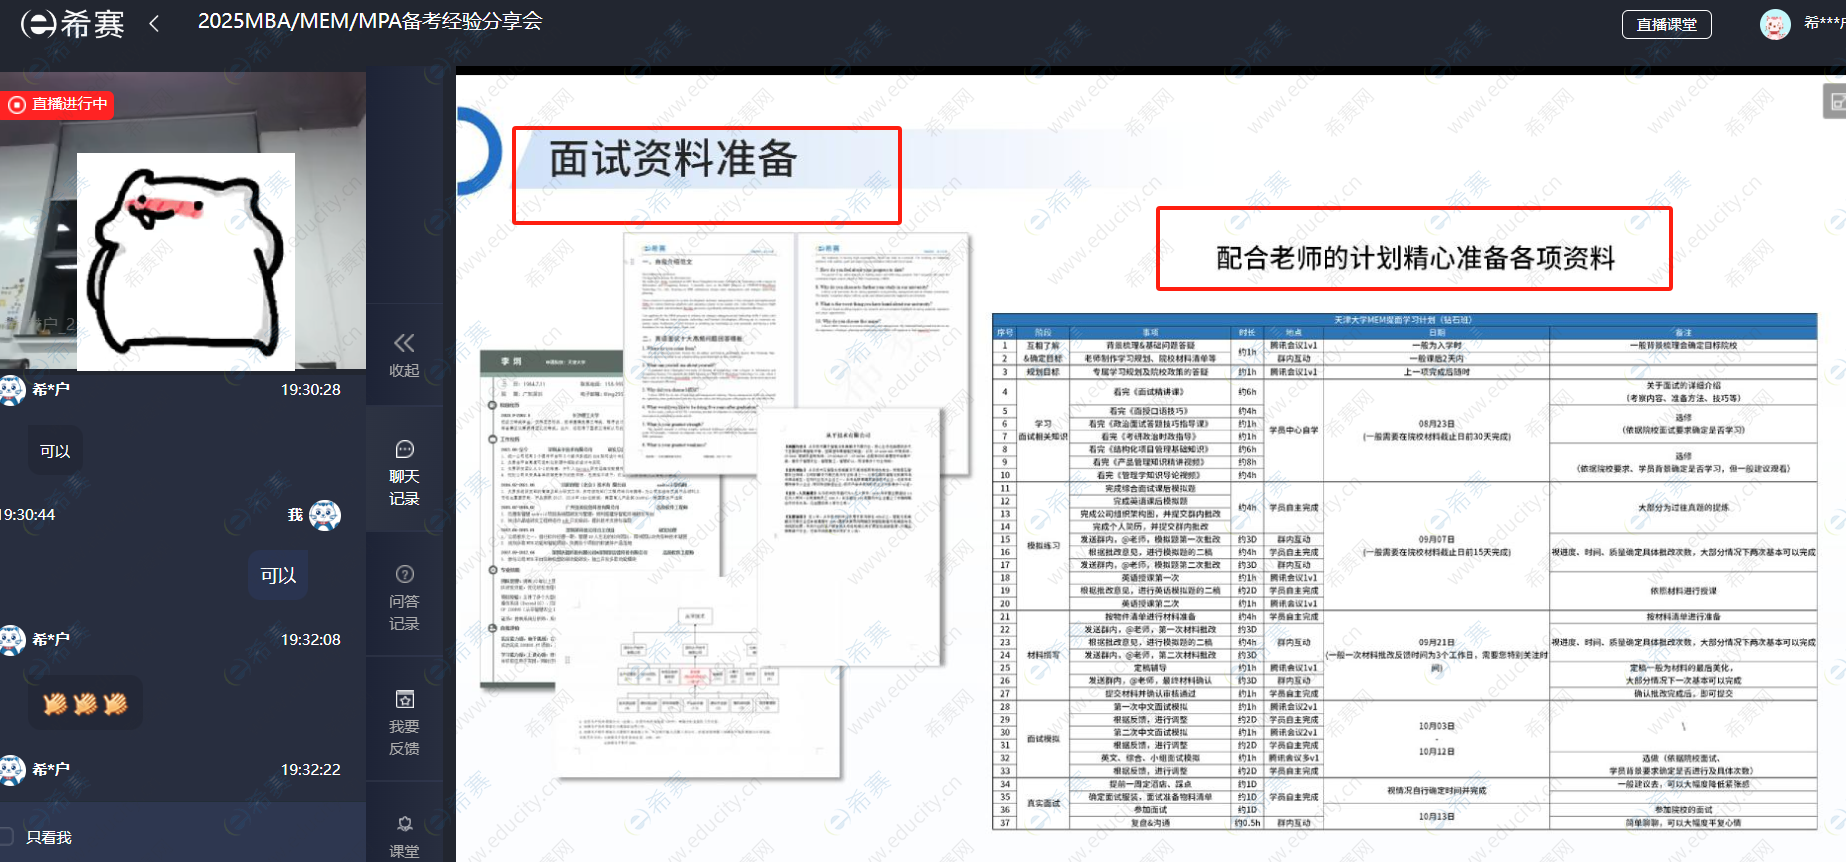Viewport: 1846px width, 862px height.
Task: Click the 希赛 logo in the header
Action: pos(72,23)
